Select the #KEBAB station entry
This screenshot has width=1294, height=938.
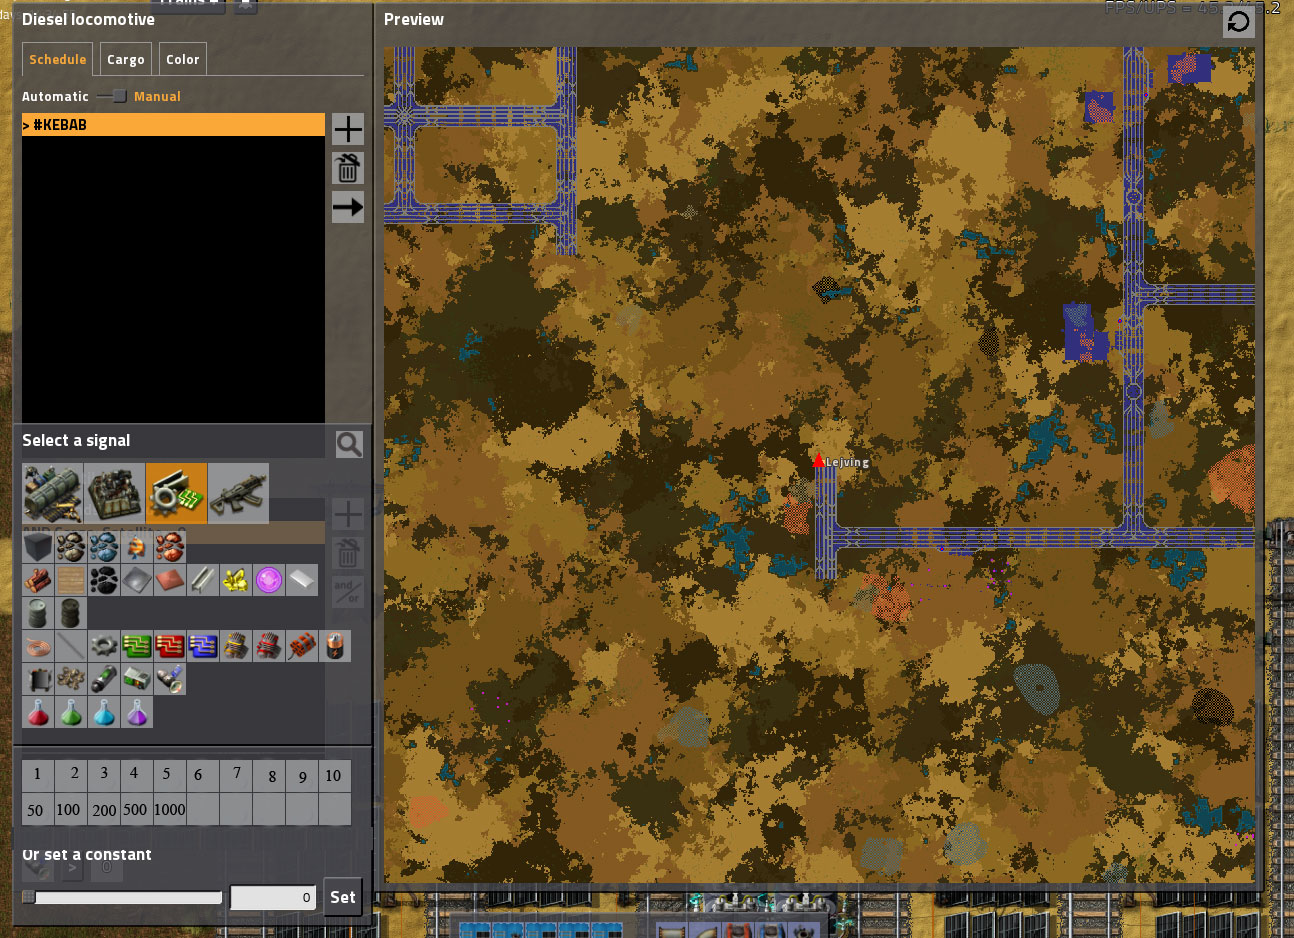173,125
